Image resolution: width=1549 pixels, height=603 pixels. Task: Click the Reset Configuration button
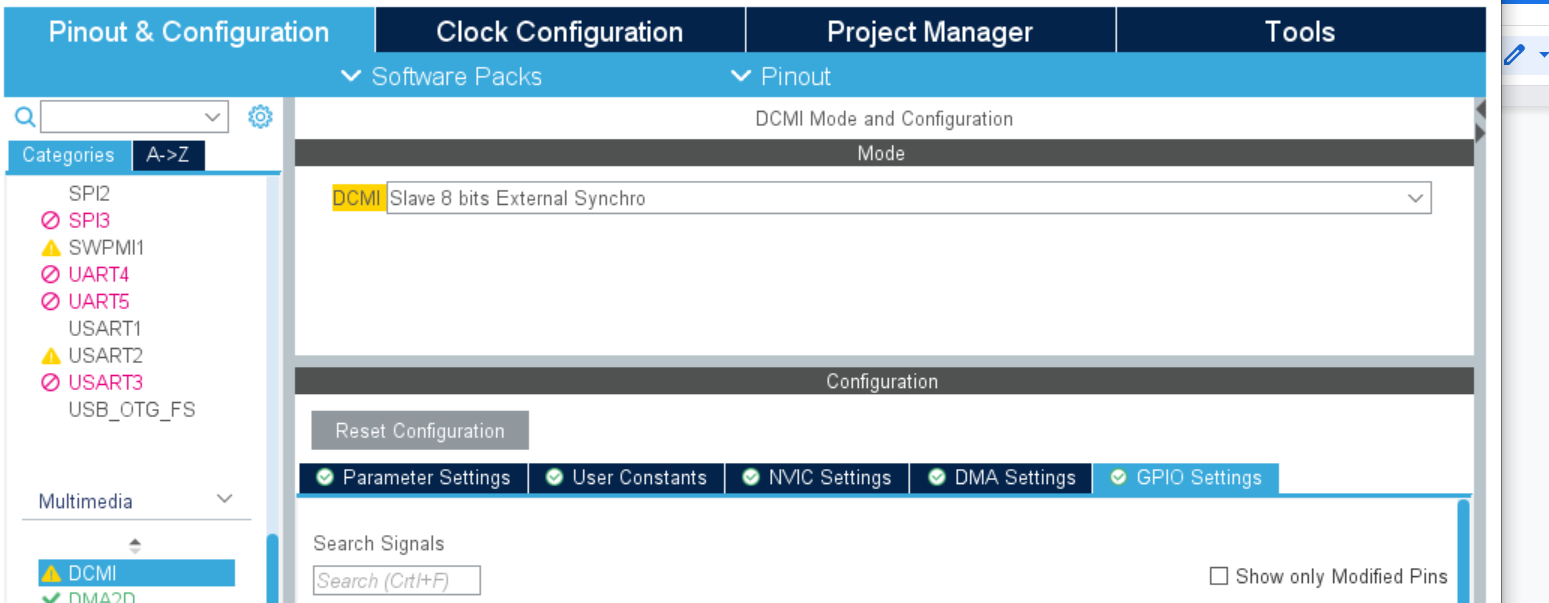[x=420, y=431]
